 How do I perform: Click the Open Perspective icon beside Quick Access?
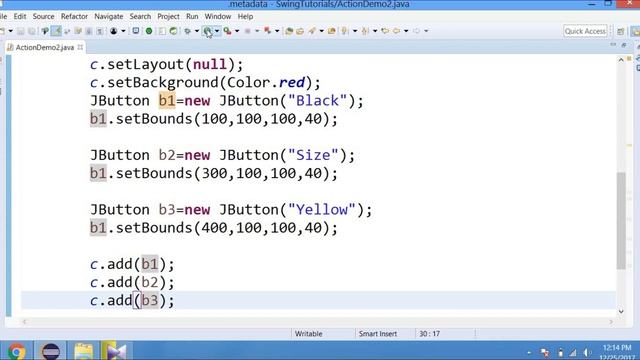pyautogui.click(x=621, y=31)
